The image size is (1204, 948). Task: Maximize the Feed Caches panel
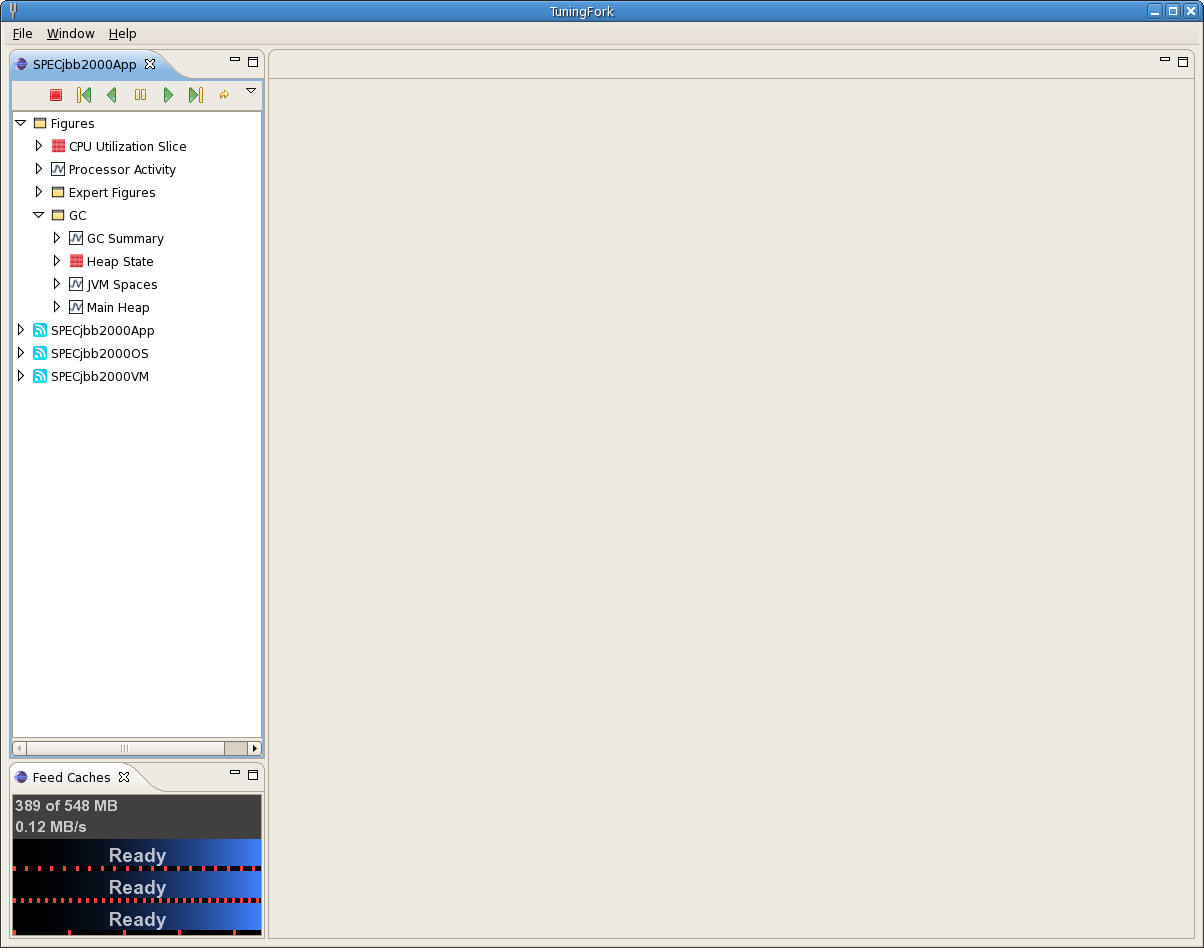(253, 774)
